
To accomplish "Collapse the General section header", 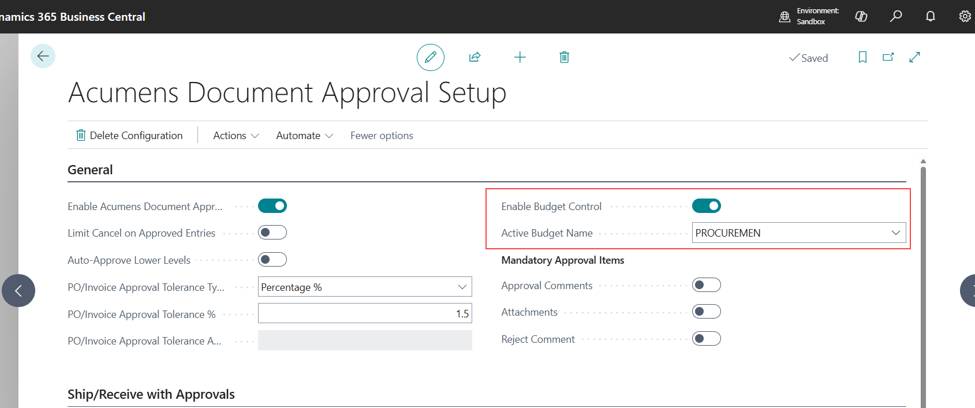I will click(x=90, y=170).
